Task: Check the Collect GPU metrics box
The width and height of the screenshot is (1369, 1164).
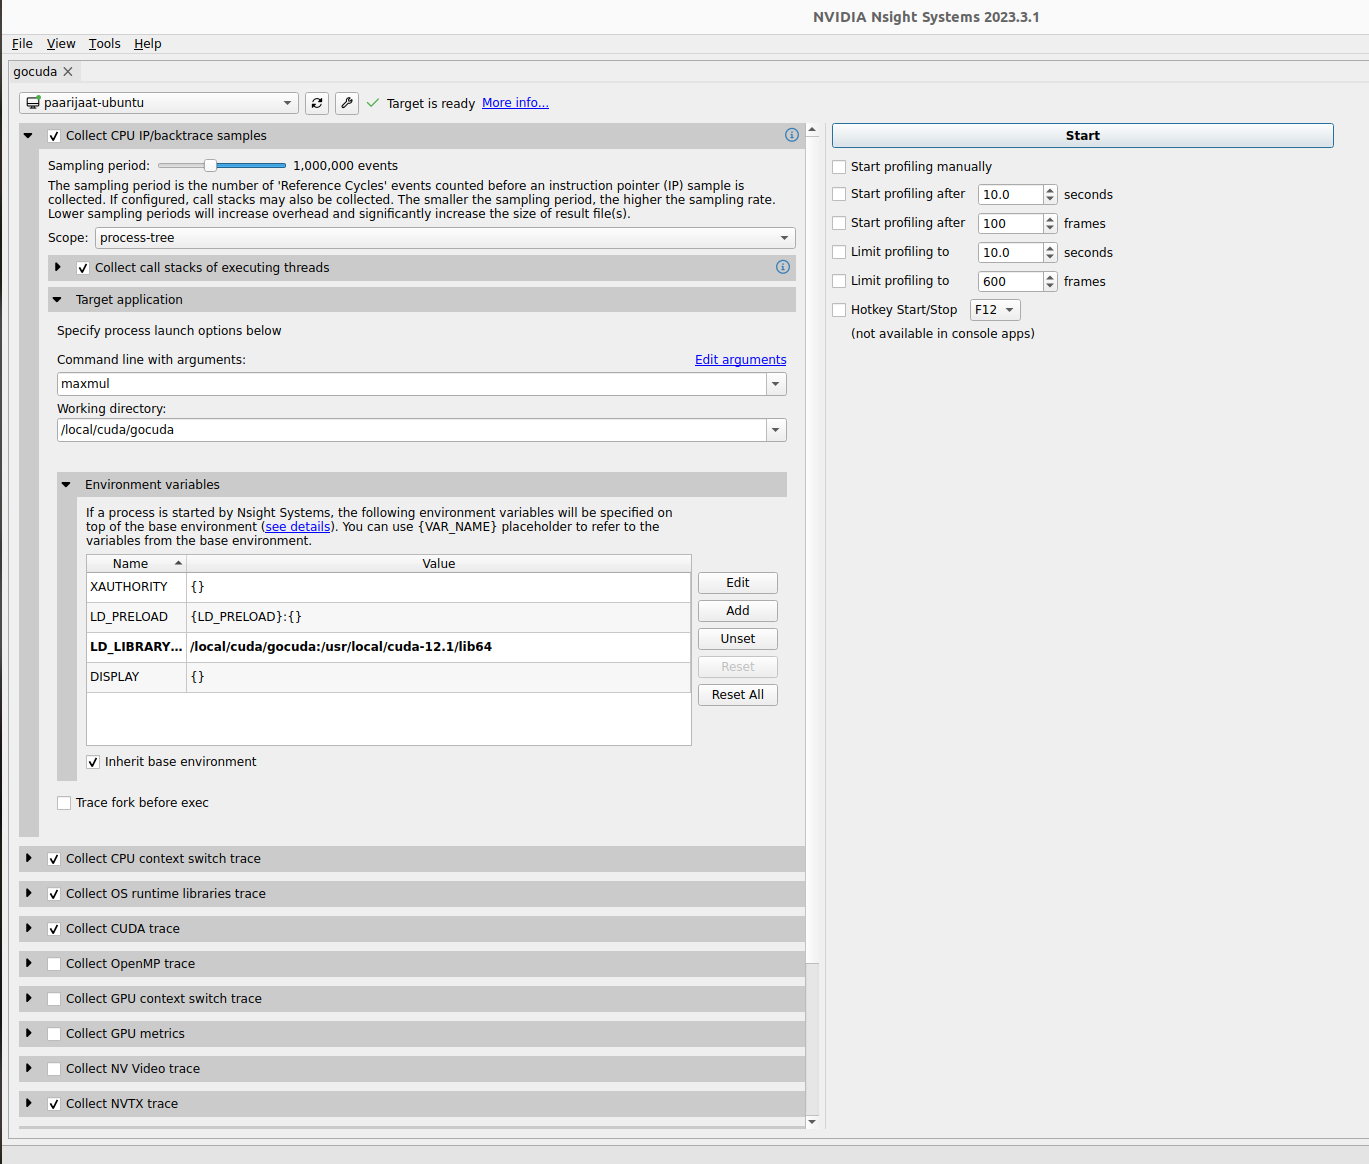Action: pyautogui.click(x=54, y=1034)
